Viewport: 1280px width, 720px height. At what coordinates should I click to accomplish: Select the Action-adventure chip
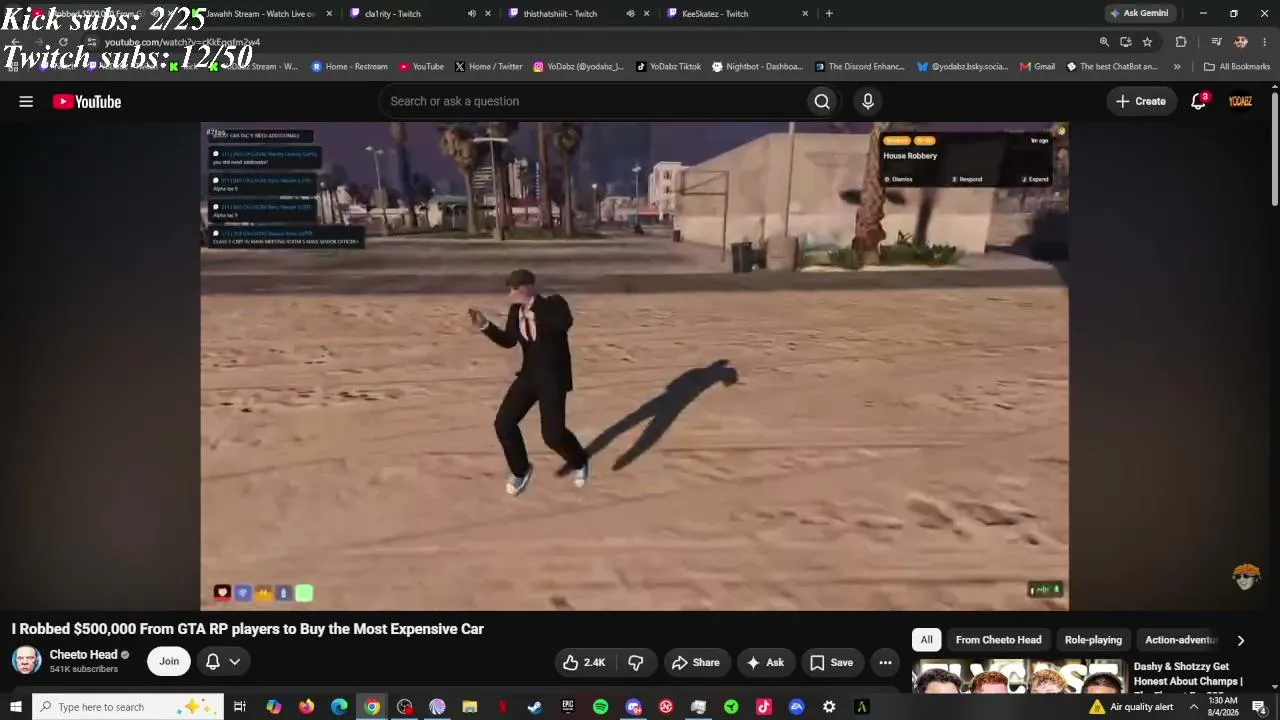1181,640
